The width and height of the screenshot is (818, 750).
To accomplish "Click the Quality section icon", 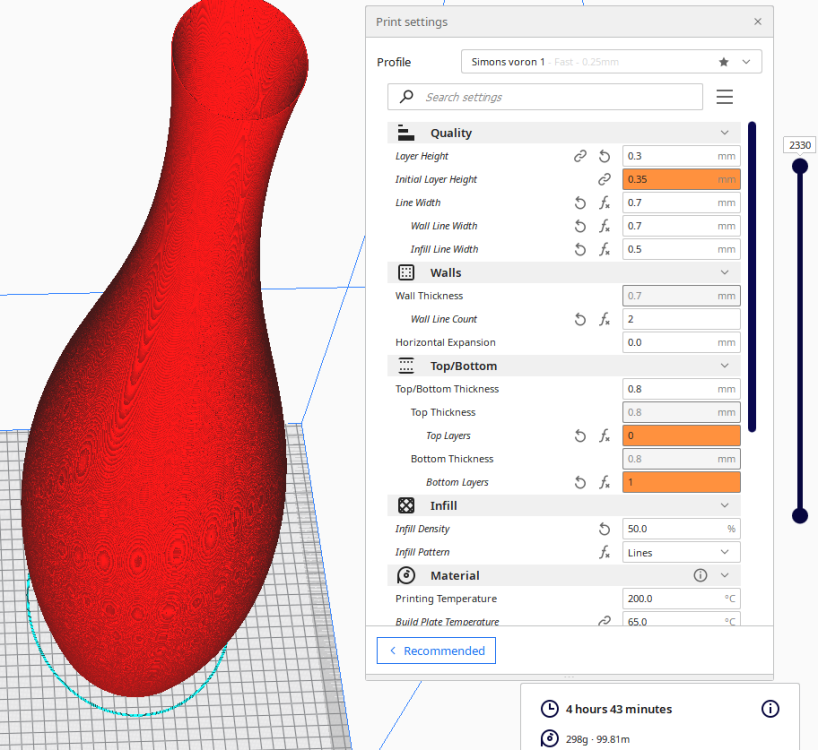I will click(x=406, y=132).
